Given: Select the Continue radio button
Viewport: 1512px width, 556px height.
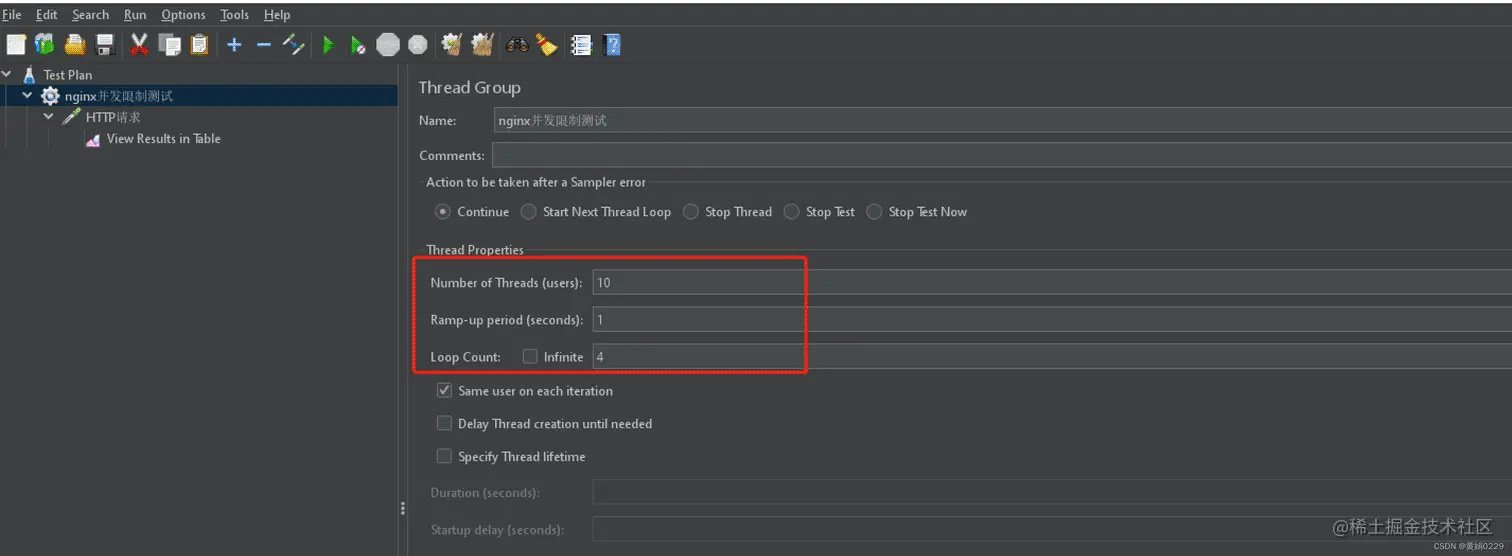Looking at the screenshot, I should [x=443, y=212].
